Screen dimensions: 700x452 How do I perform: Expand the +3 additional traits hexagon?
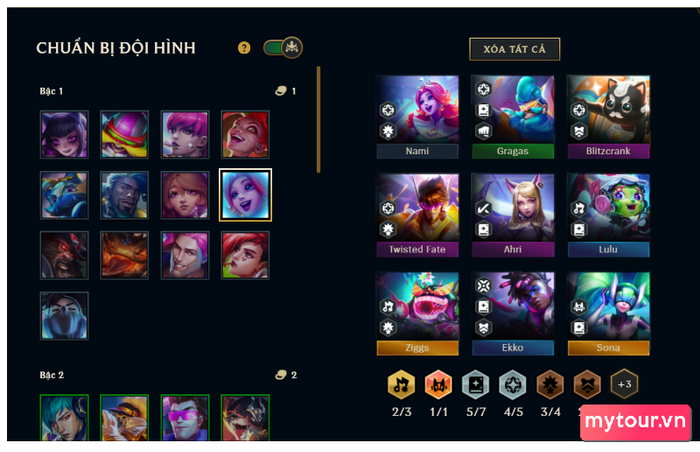point(624,384)
